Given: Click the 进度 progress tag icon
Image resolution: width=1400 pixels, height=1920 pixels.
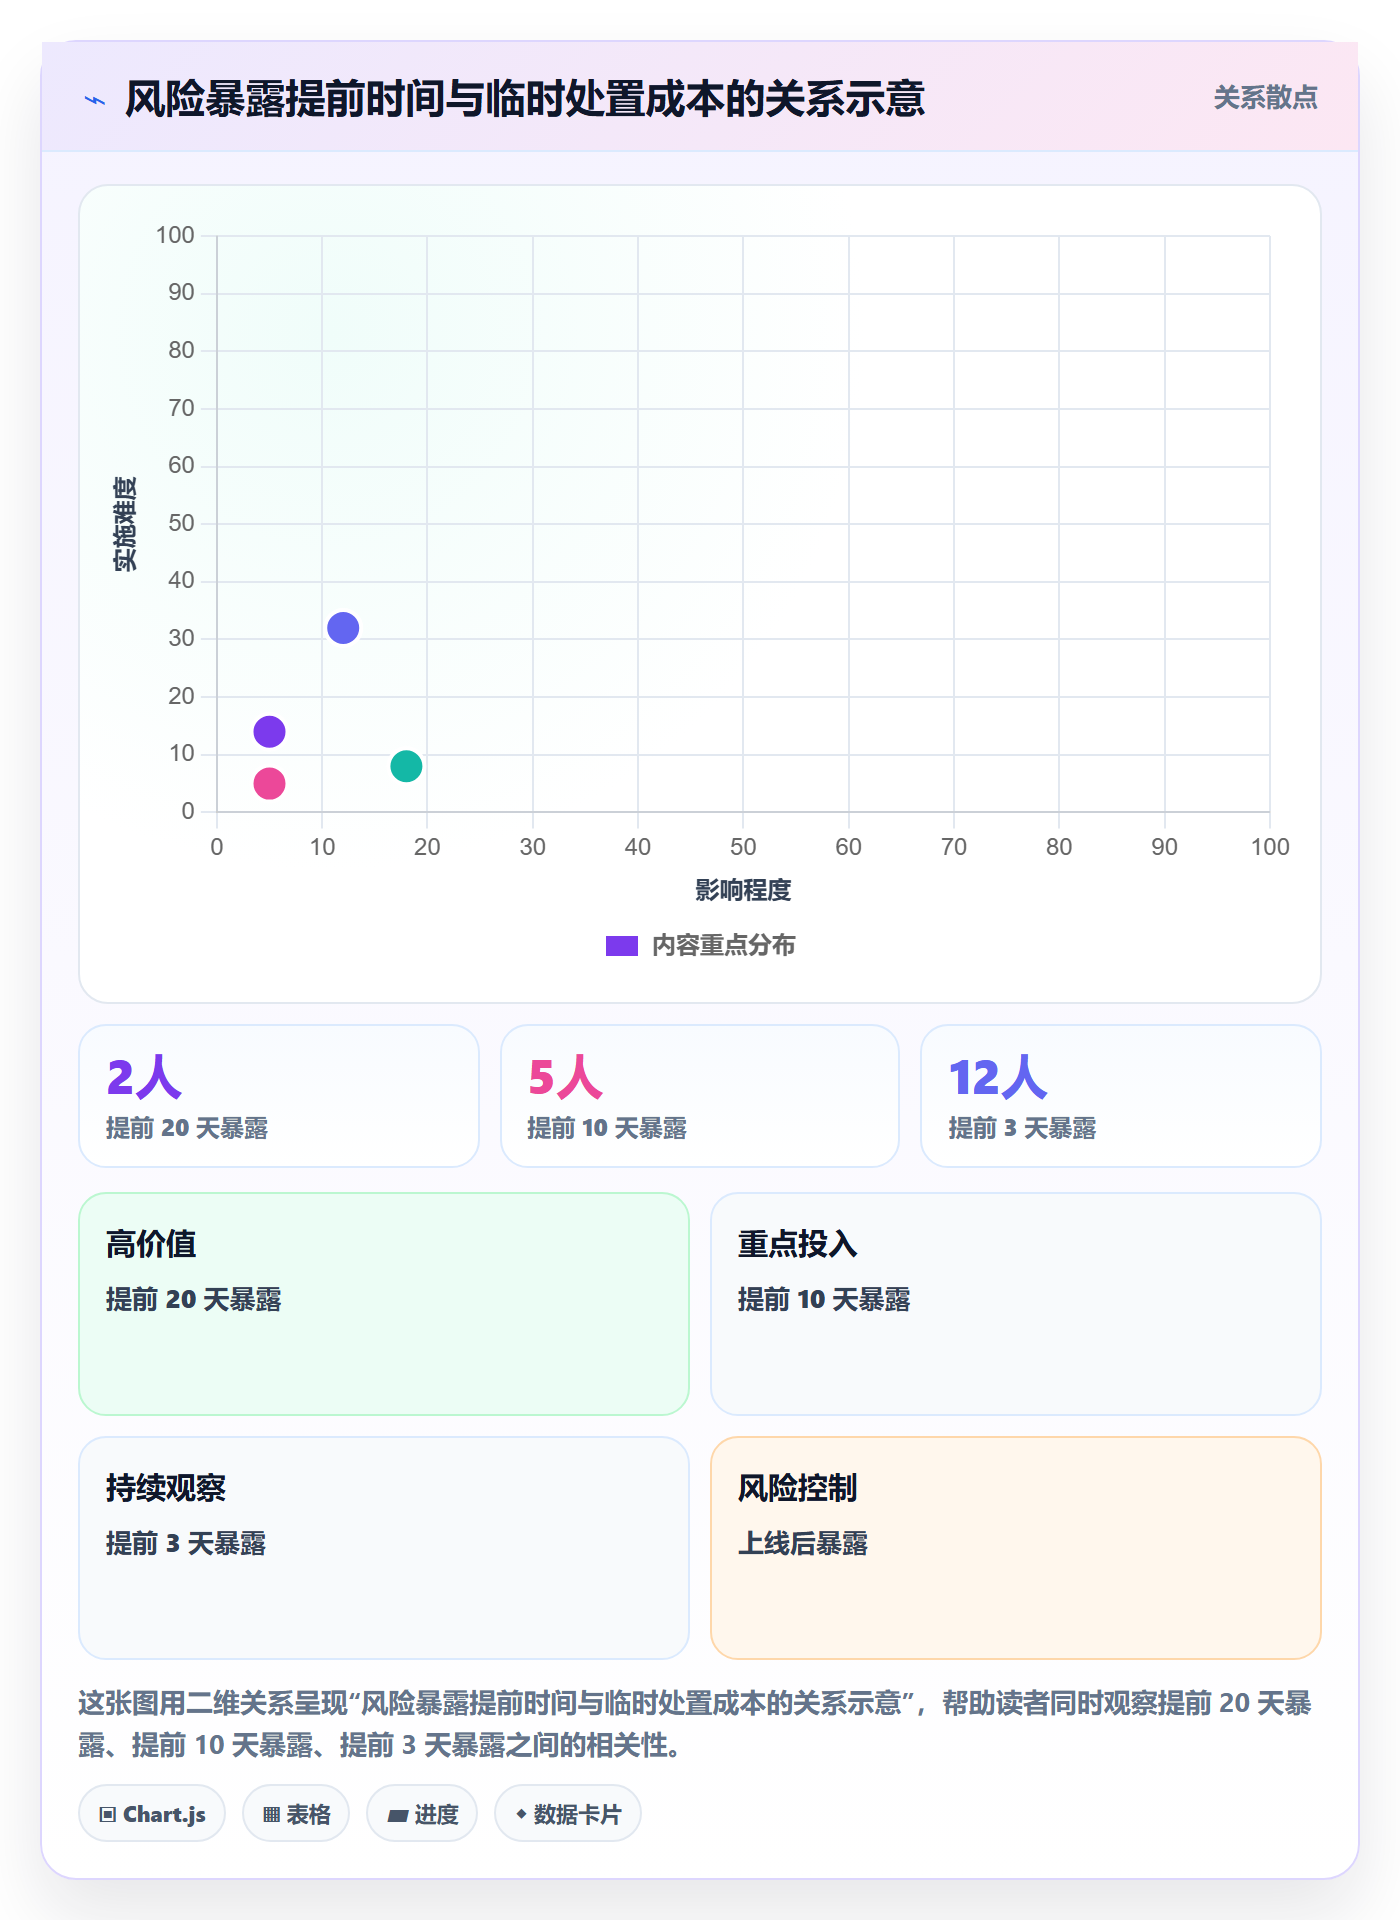Looking at the screenshot, I should [397, 1815].
